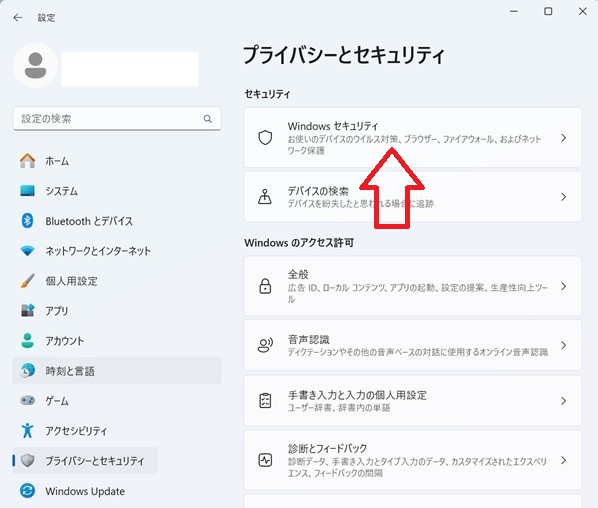Image resolution: width=598 pixels, height=508 pixels.
Task: Click the Bluetooth icon in the sidebar
Action: pos(27,221)
